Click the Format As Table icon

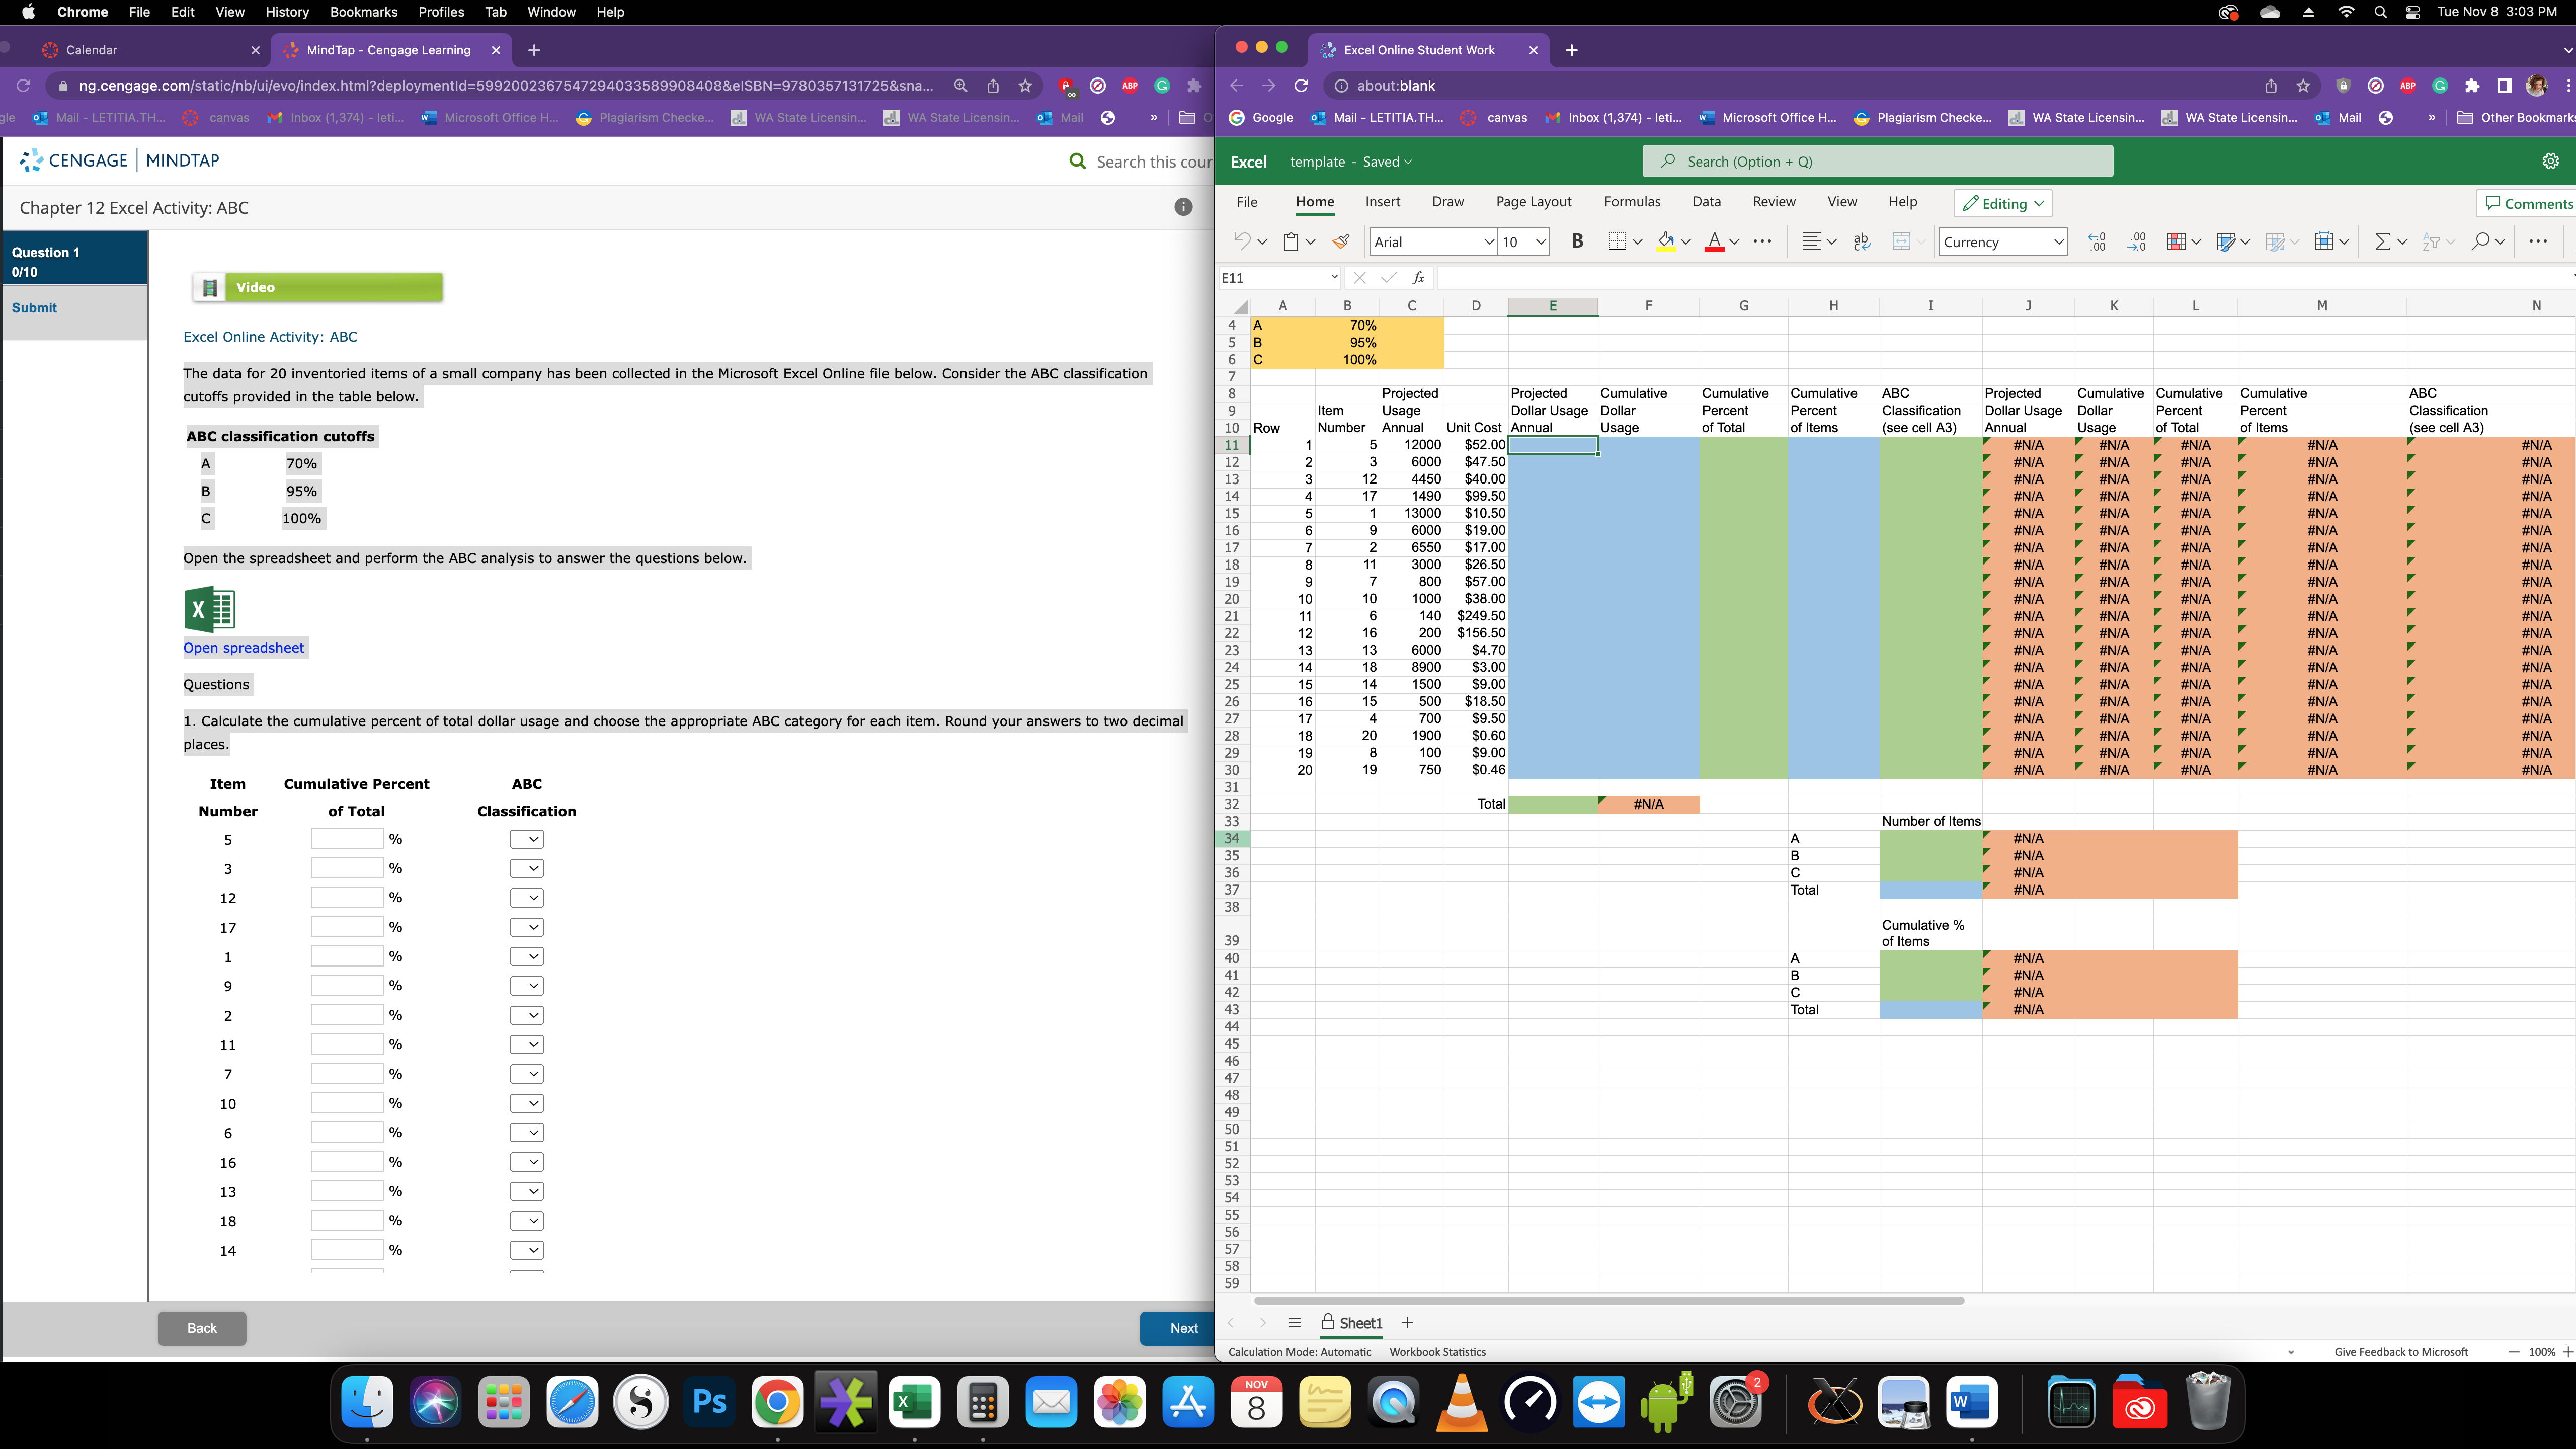[2225, 241]
